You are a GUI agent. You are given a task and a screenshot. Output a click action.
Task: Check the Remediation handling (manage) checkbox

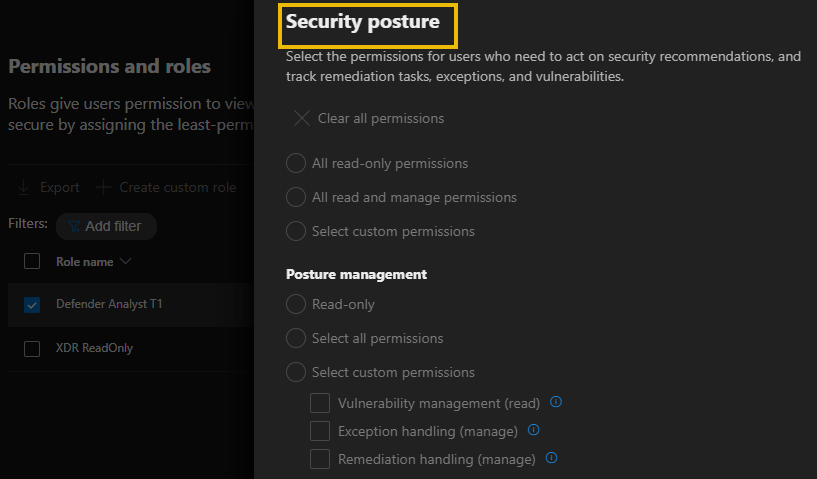(x=320, y=459)
